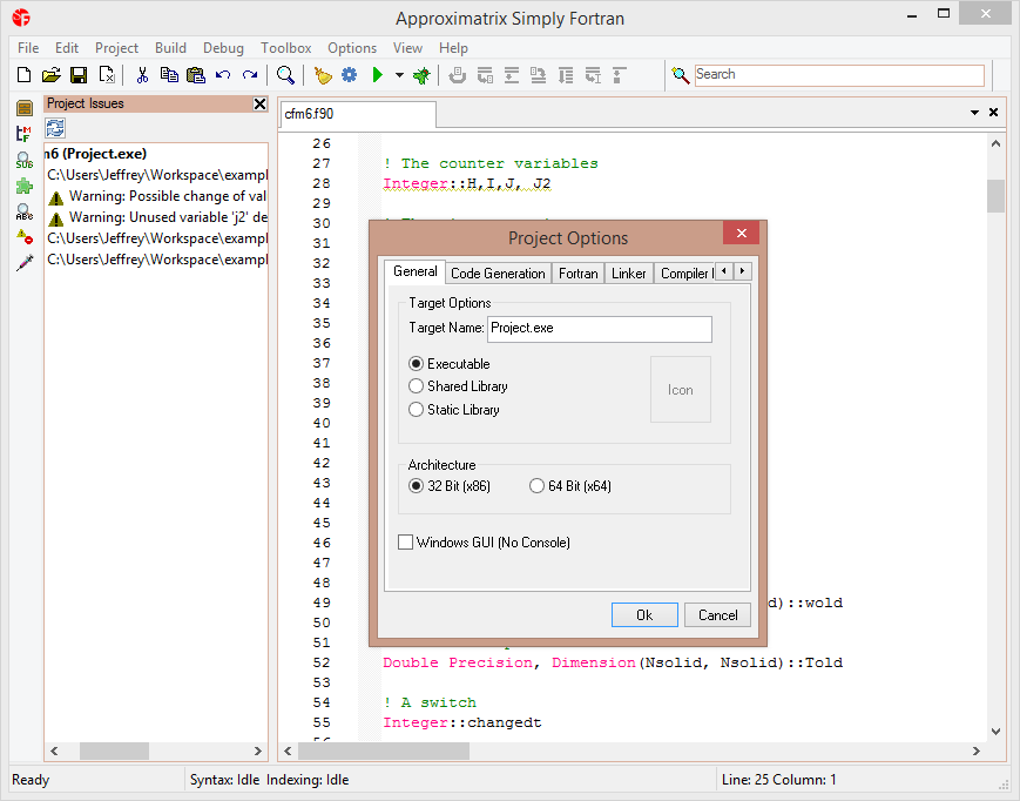Undo the last edit in the toolbar

tap(223, 75)
